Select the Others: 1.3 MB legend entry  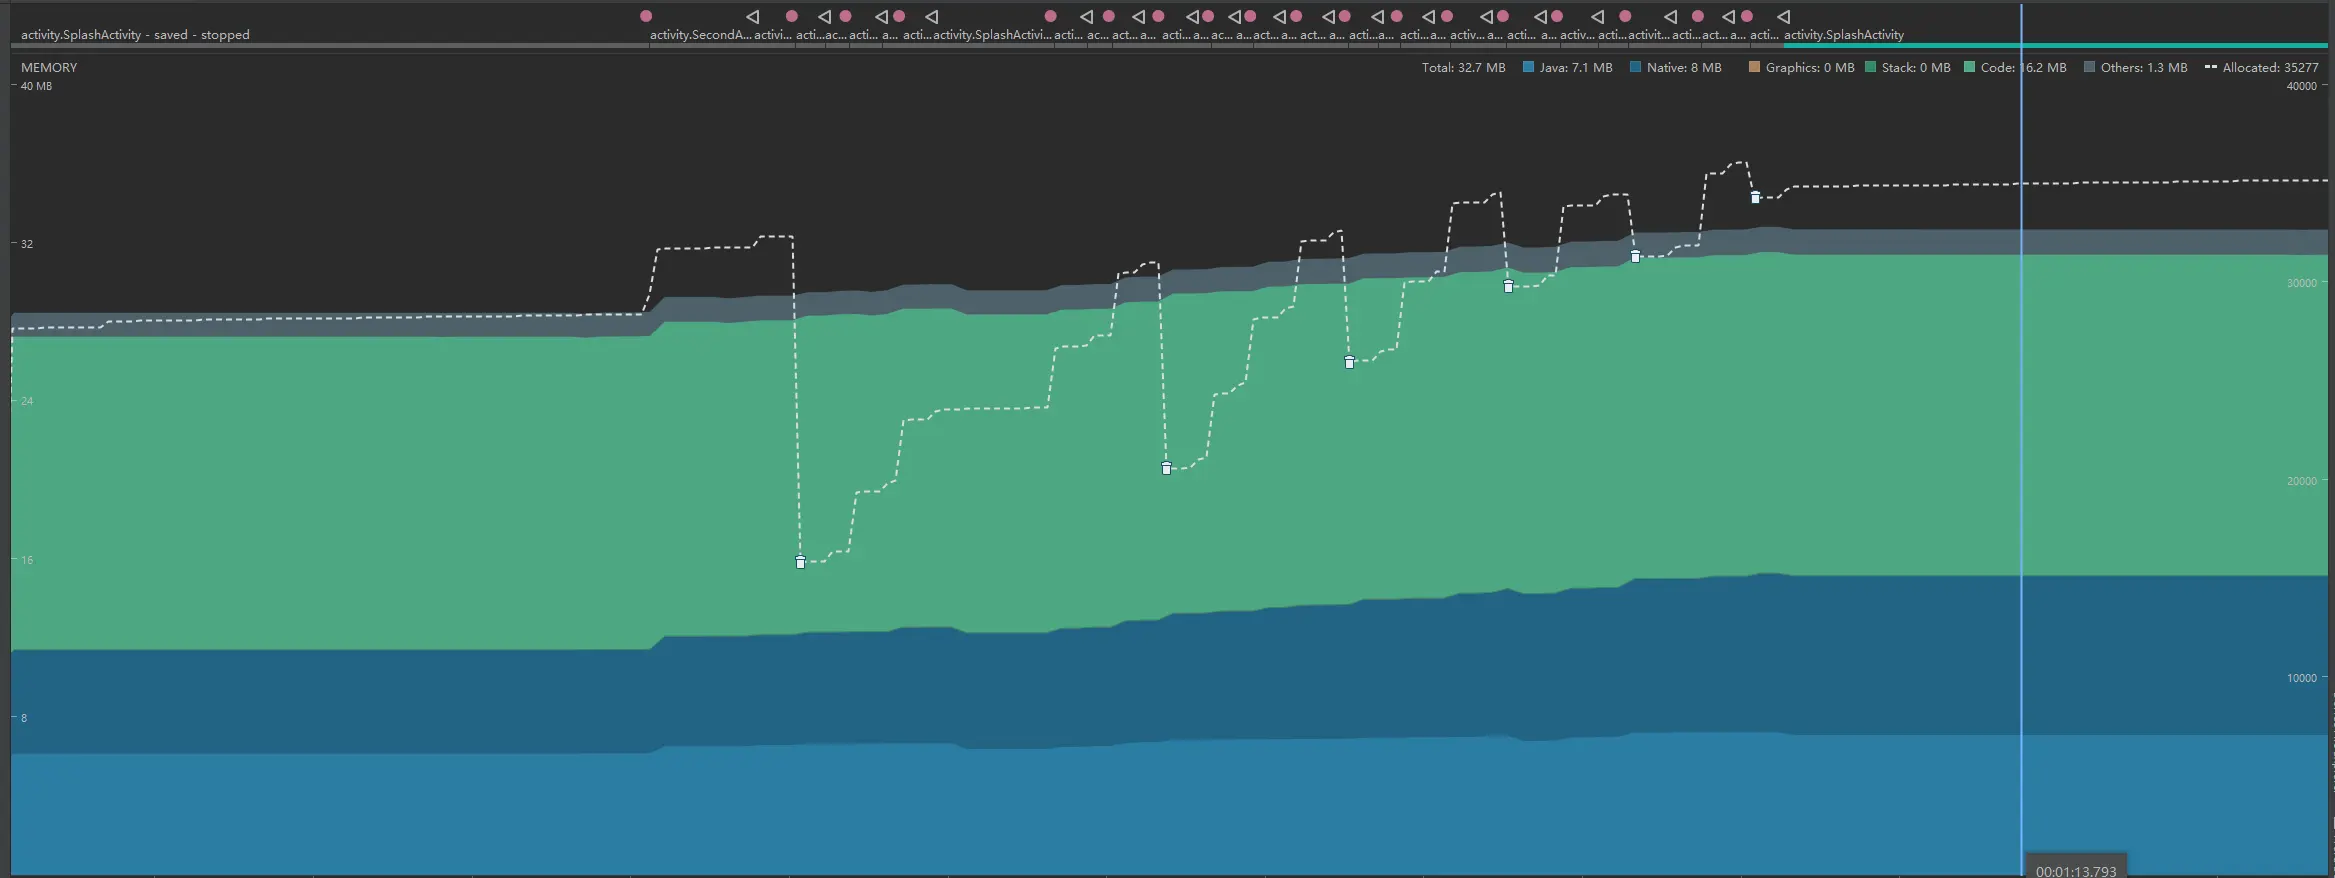point(2136,67)
